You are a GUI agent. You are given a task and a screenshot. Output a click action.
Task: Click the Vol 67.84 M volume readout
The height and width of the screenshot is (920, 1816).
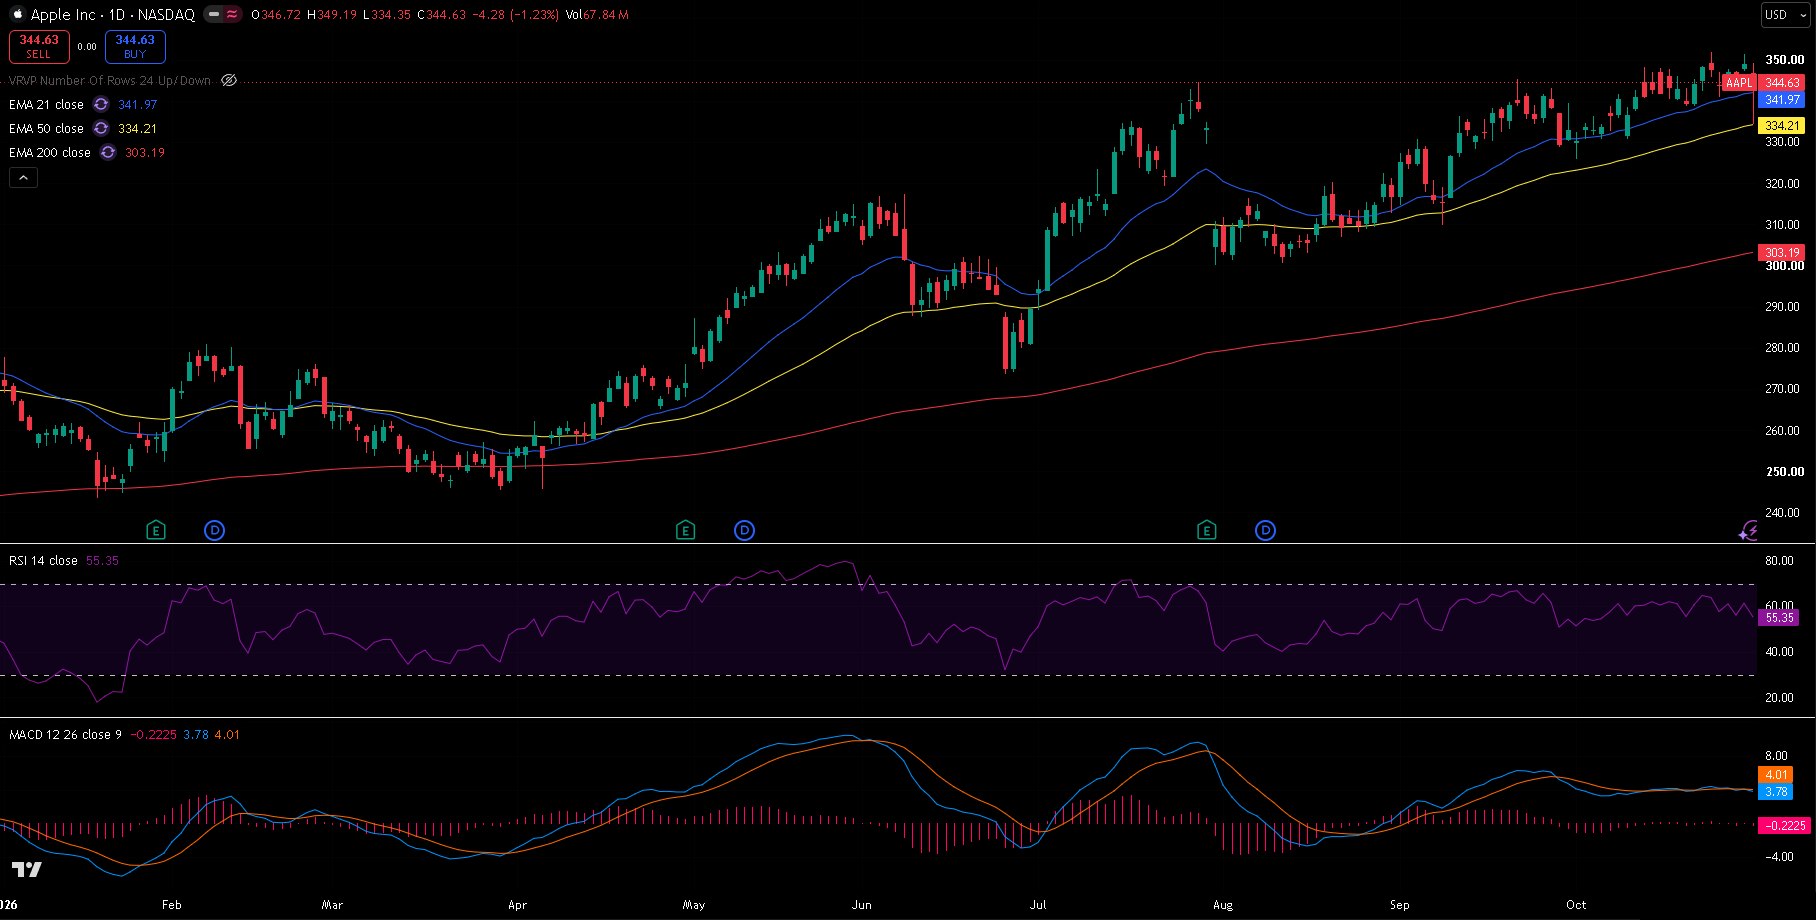pyautogui.click(x=597, y=15)
